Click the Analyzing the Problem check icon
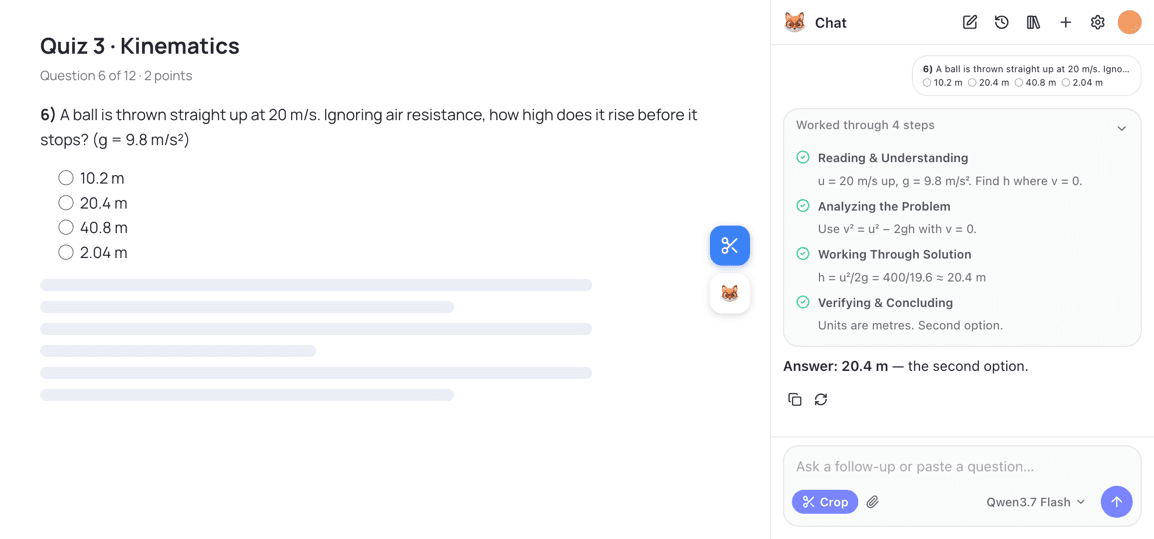This screenshot has height=539, width=1154. coord(803,206)
